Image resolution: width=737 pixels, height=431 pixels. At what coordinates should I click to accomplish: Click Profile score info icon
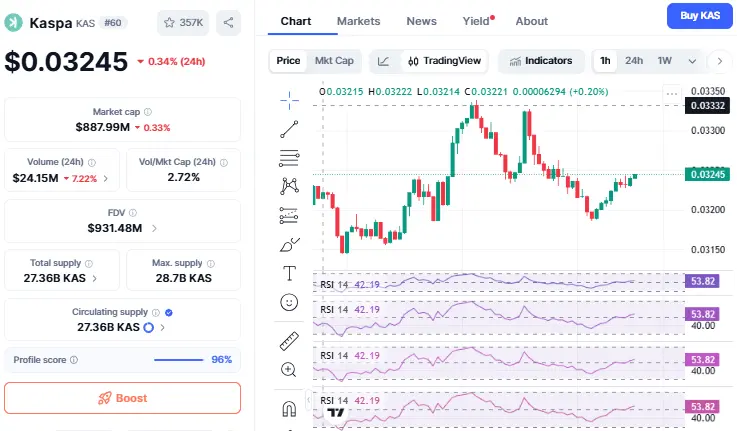tap(74, 360)
